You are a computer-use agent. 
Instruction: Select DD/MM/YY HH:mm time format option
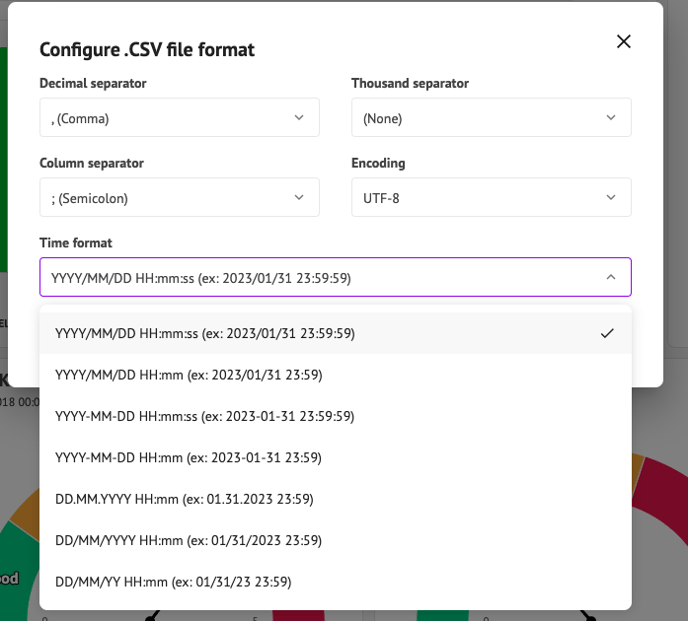coord(336,582)
